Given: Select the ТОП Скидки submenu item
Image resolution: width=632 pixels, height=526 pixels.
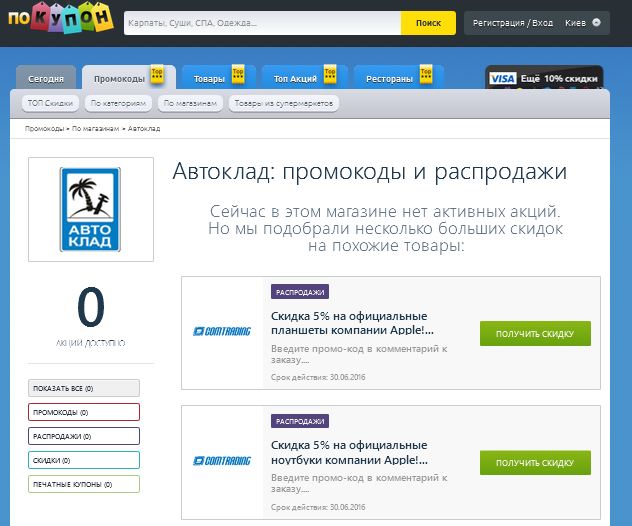Looking at the screenshot, I should 51,103.
